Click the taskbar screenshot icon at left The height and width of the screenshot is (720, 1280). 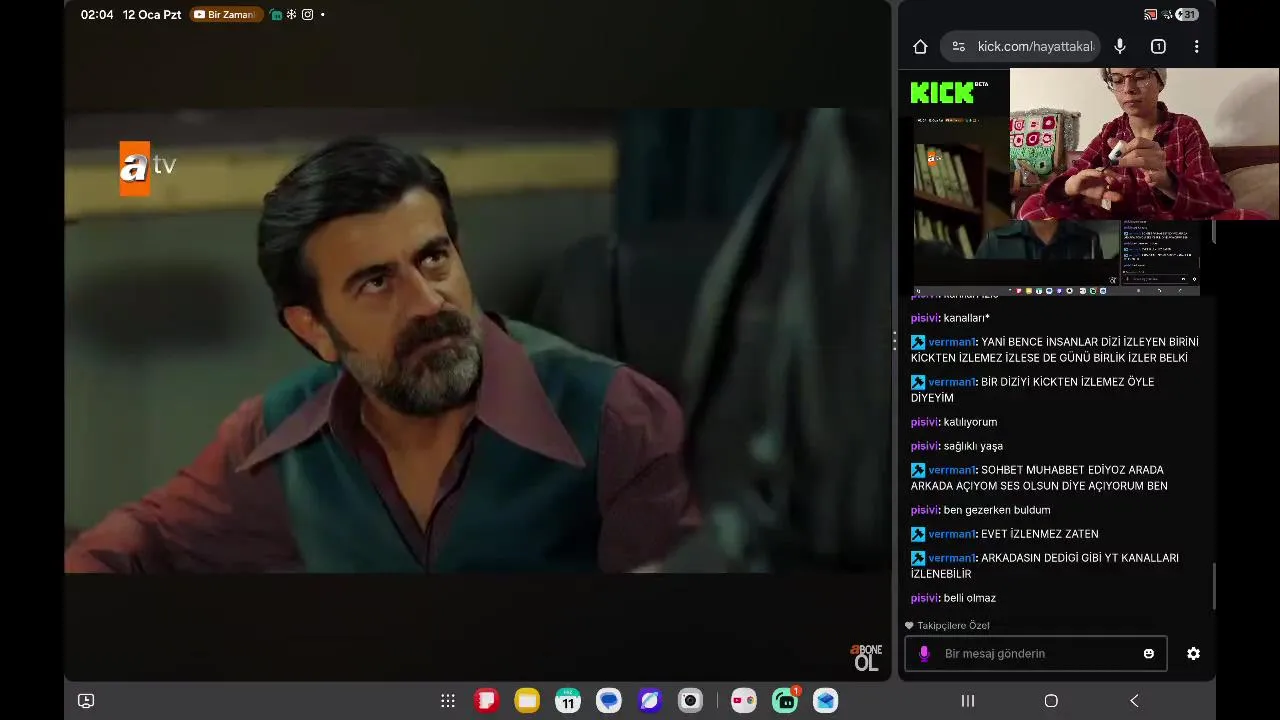(x=86, y=701)
